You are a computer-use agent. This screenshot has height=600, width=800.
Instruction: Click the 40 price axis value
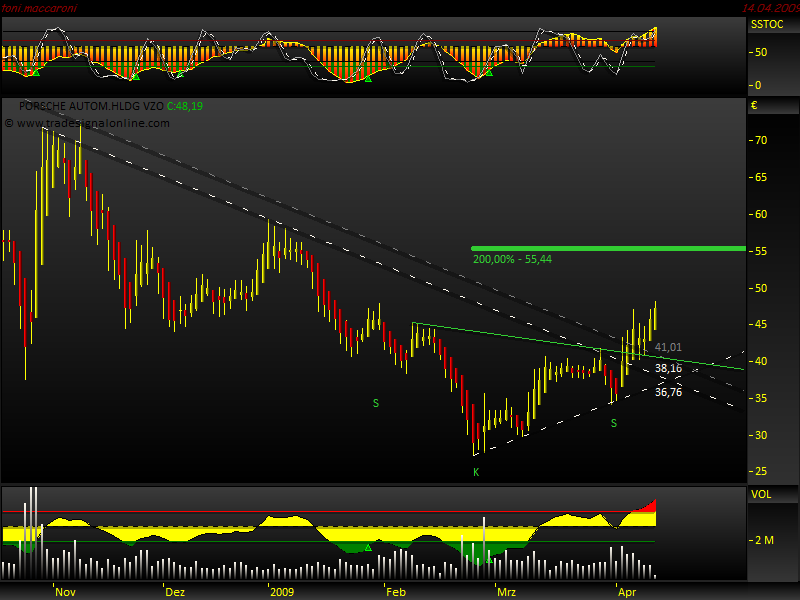(761, 361)
